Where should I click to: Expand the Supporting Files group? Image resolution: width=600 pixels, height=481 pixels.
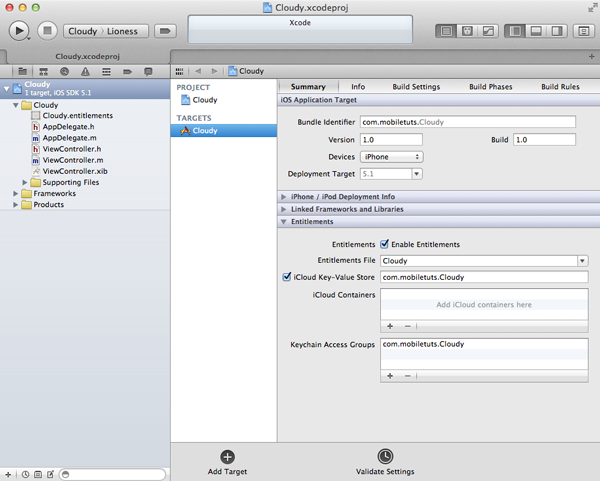click(25, 182)
